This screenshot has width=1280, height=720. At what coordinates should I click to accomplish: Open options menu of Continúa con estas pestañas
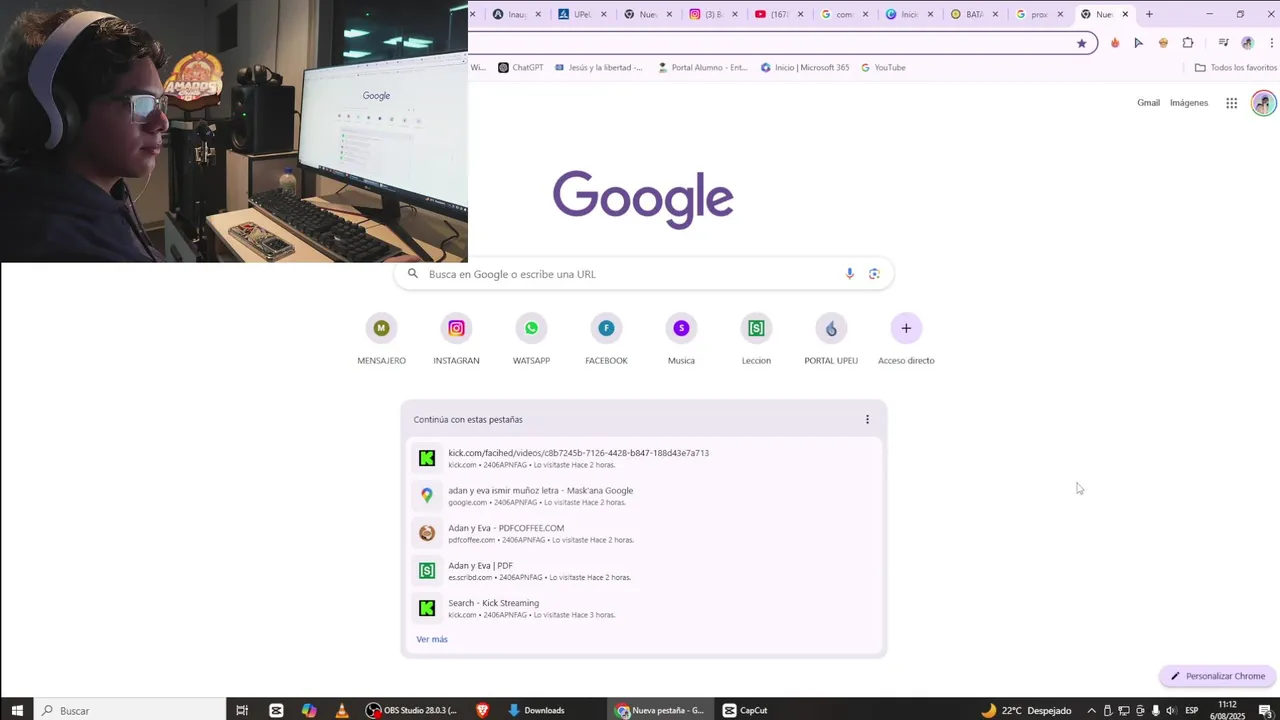867,420
